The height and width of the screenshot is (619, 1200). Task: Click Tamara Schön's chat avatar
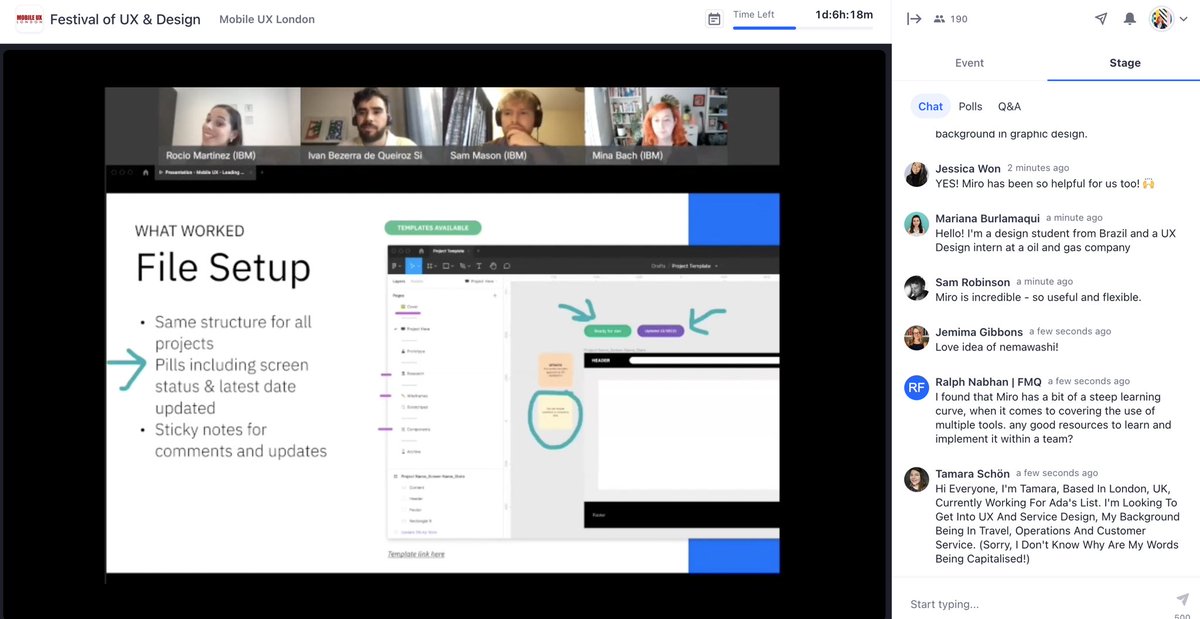pyautogui.click(x=916, y=480)
